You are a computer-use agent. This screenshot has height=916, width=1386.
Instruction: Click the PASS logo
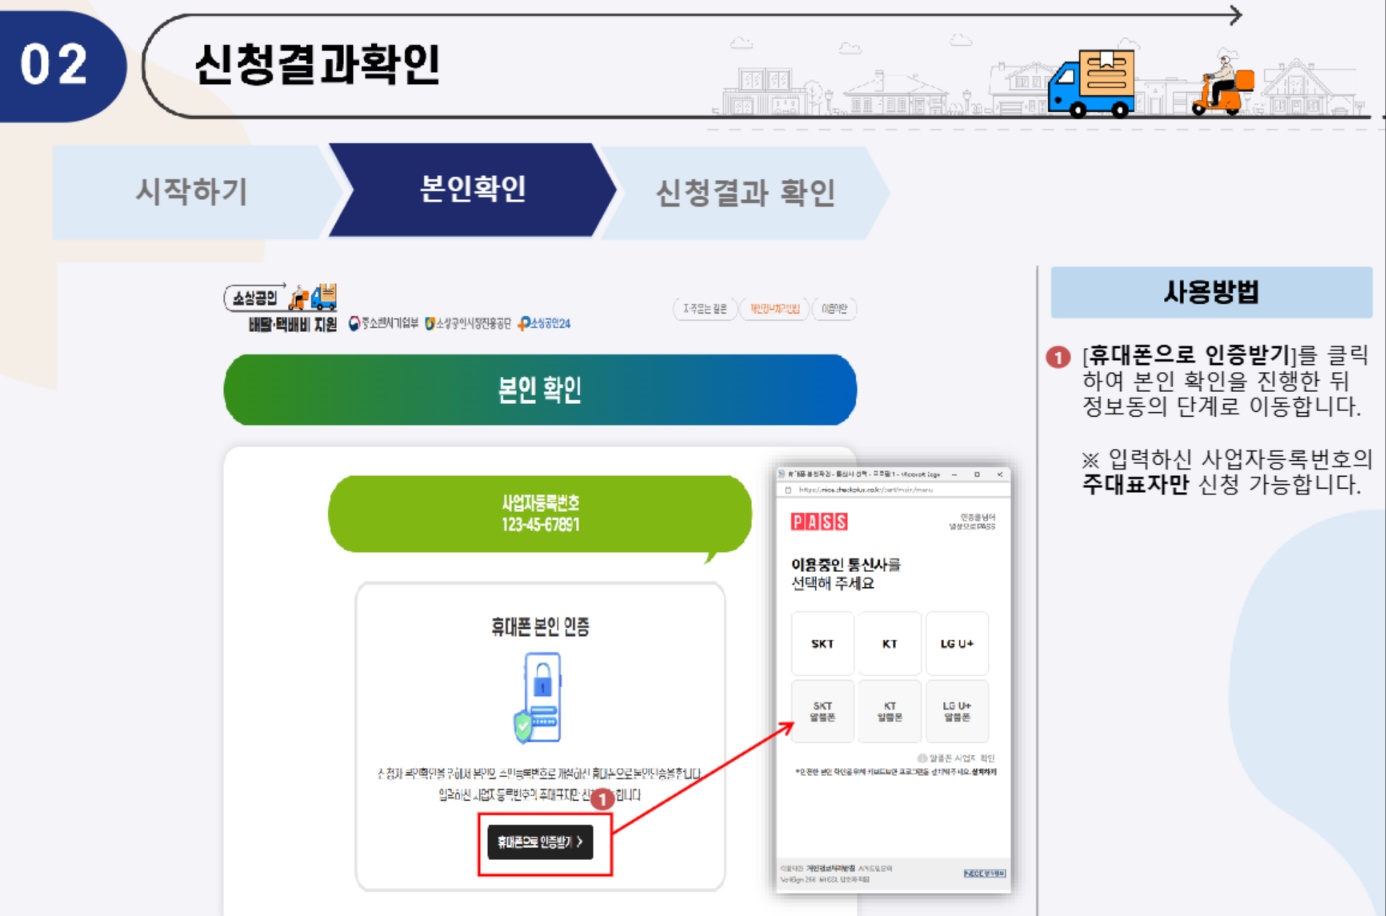819,521
